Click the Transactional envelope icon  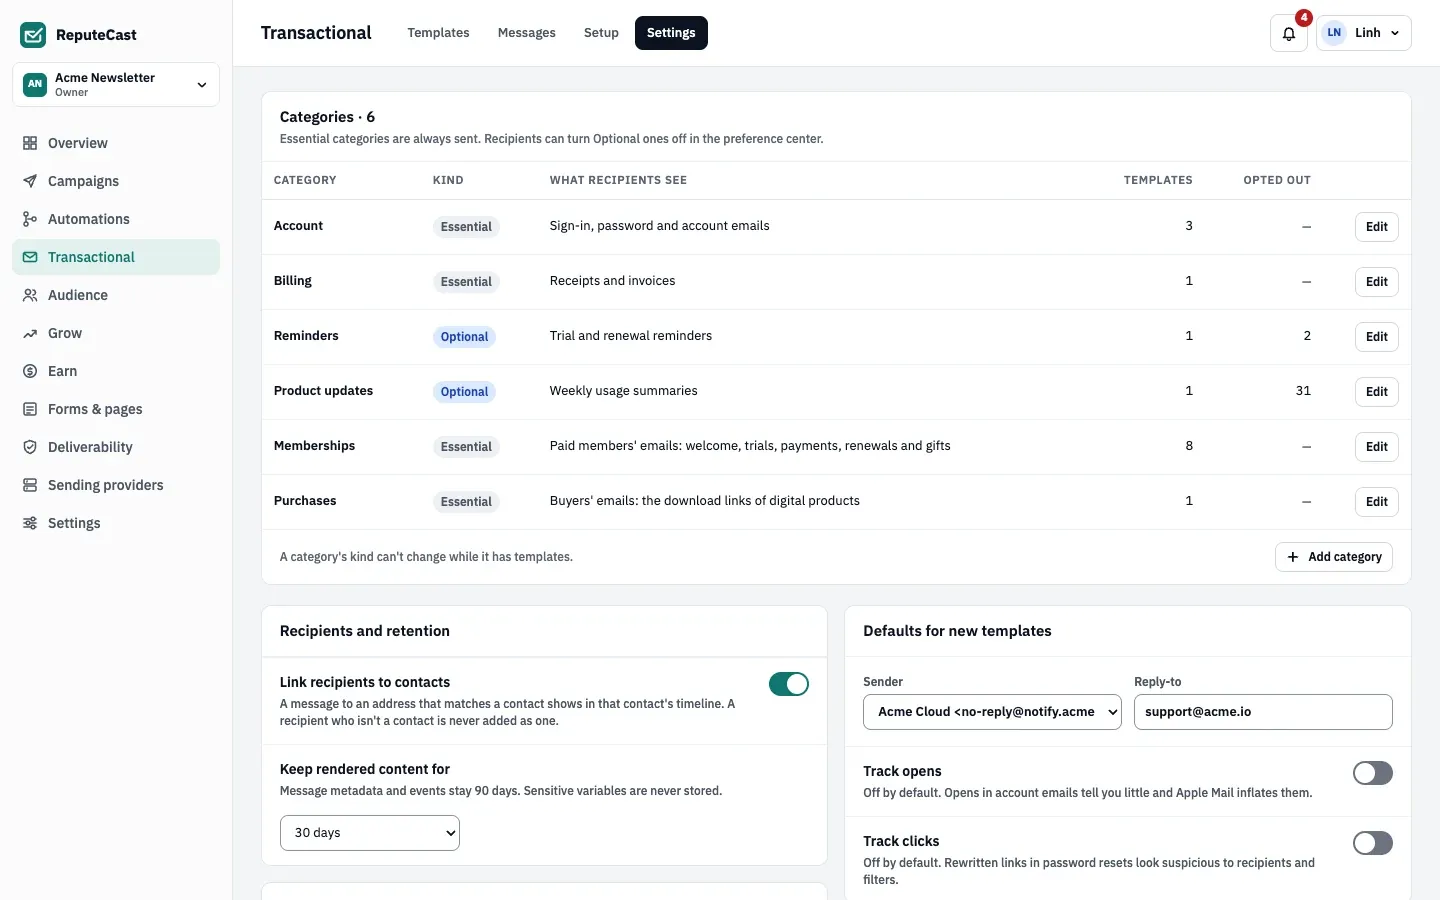pos(30,257)
